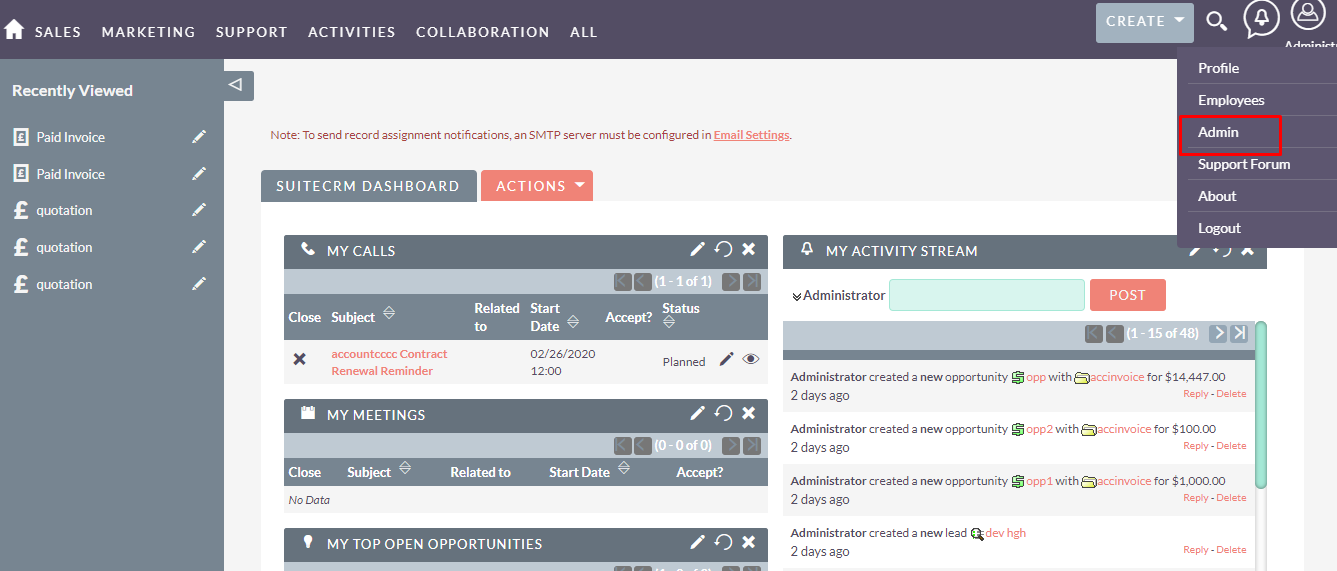Open first quotation in Recently Viewed
1337x571 pixels.
[64, 210]
